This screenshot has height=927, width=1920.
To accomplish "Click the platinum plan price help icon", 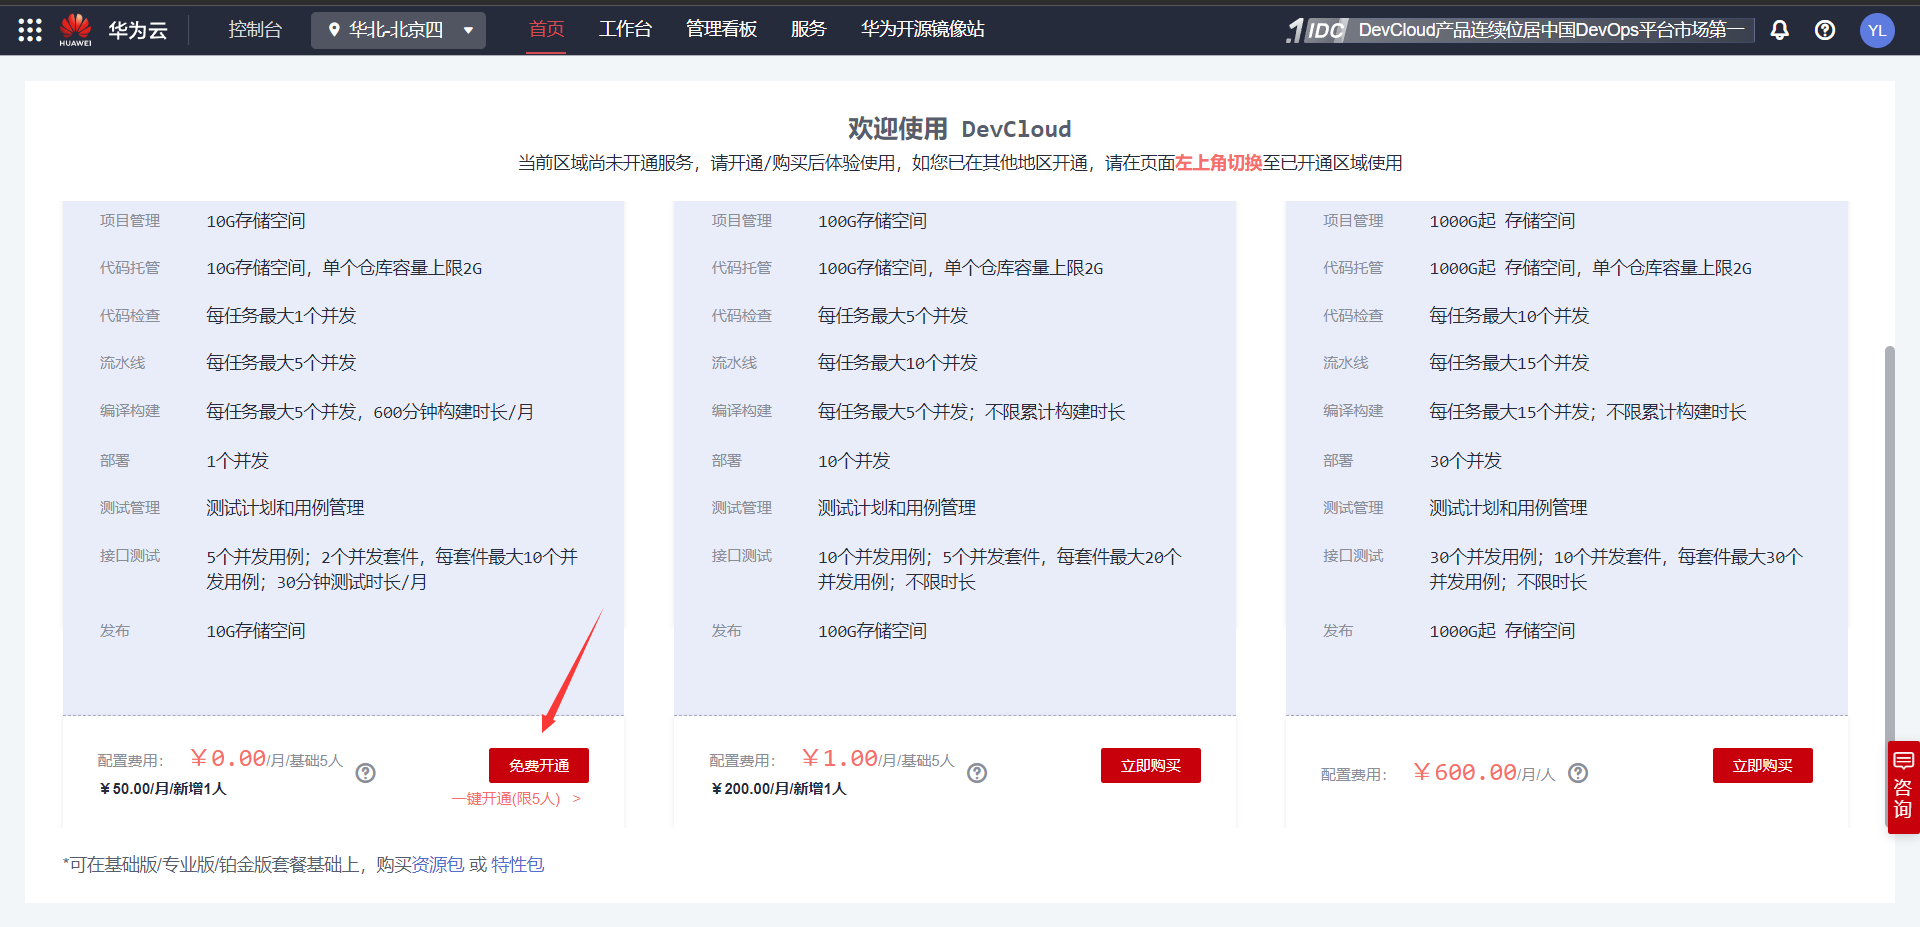I will pyautogui.click(x=1578, y=773).
